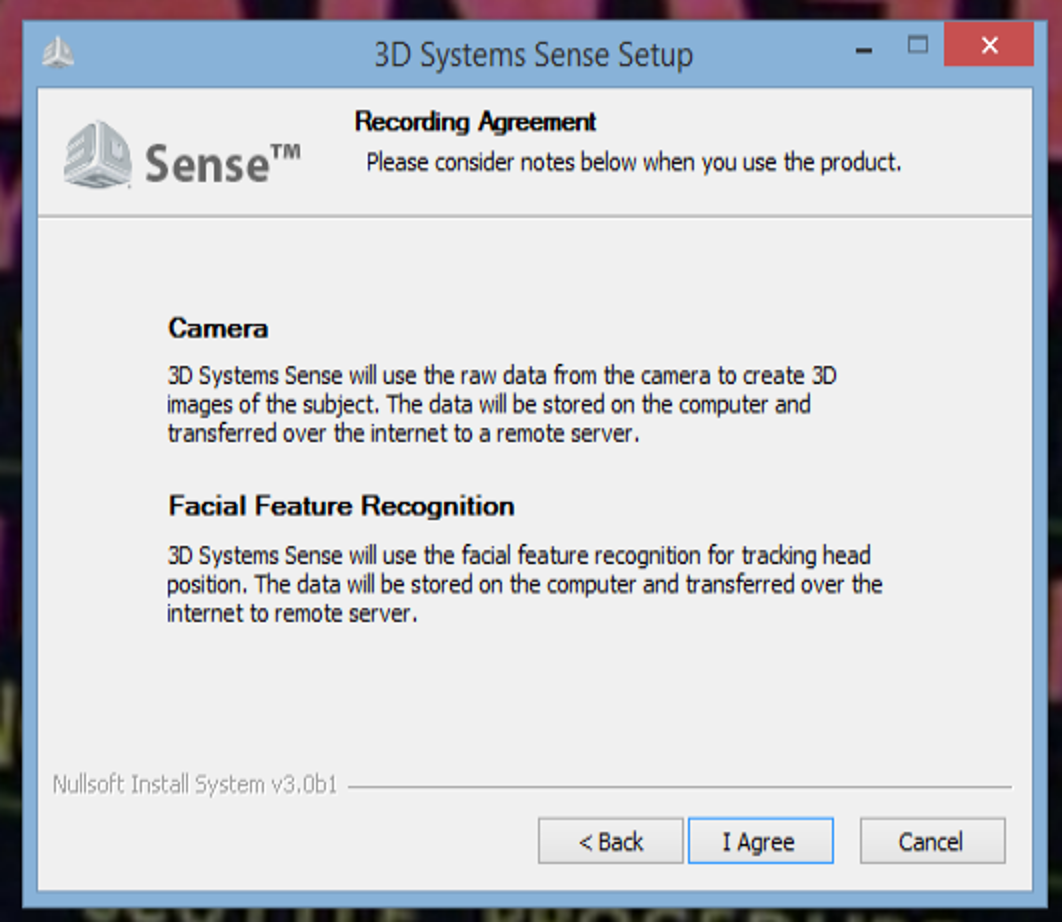
Task: Click the Camera description paragraph
Action: (x=501, y=404)
